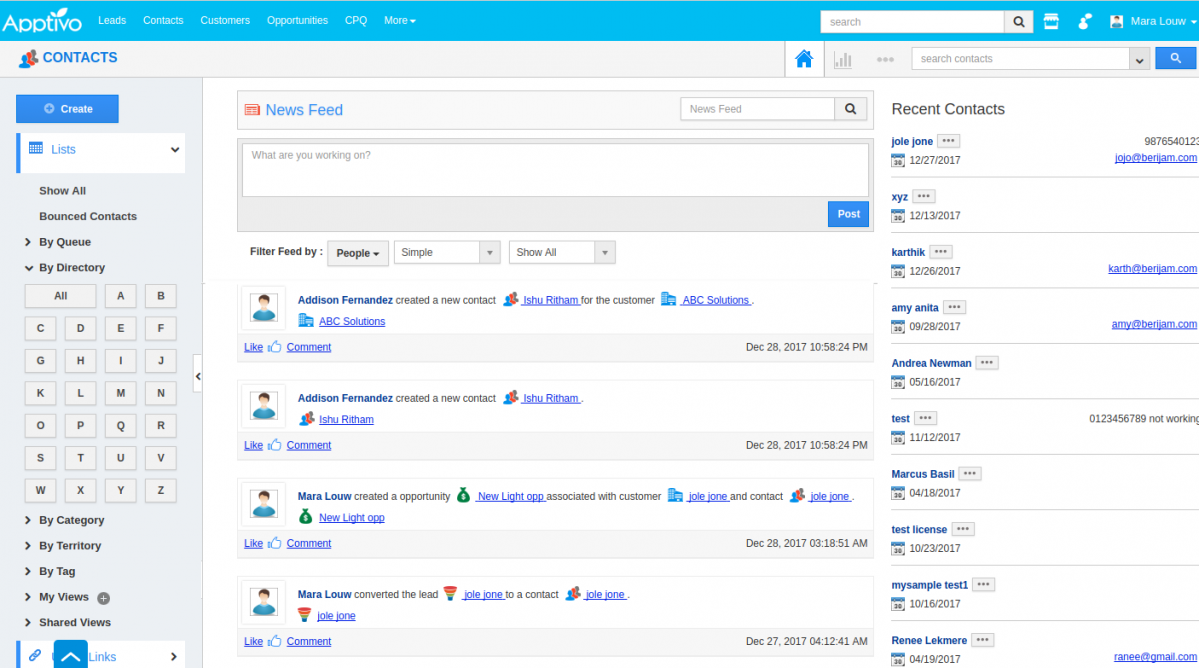Filter directory by All button
The image size is (1199, 668).
pos(60,296)
